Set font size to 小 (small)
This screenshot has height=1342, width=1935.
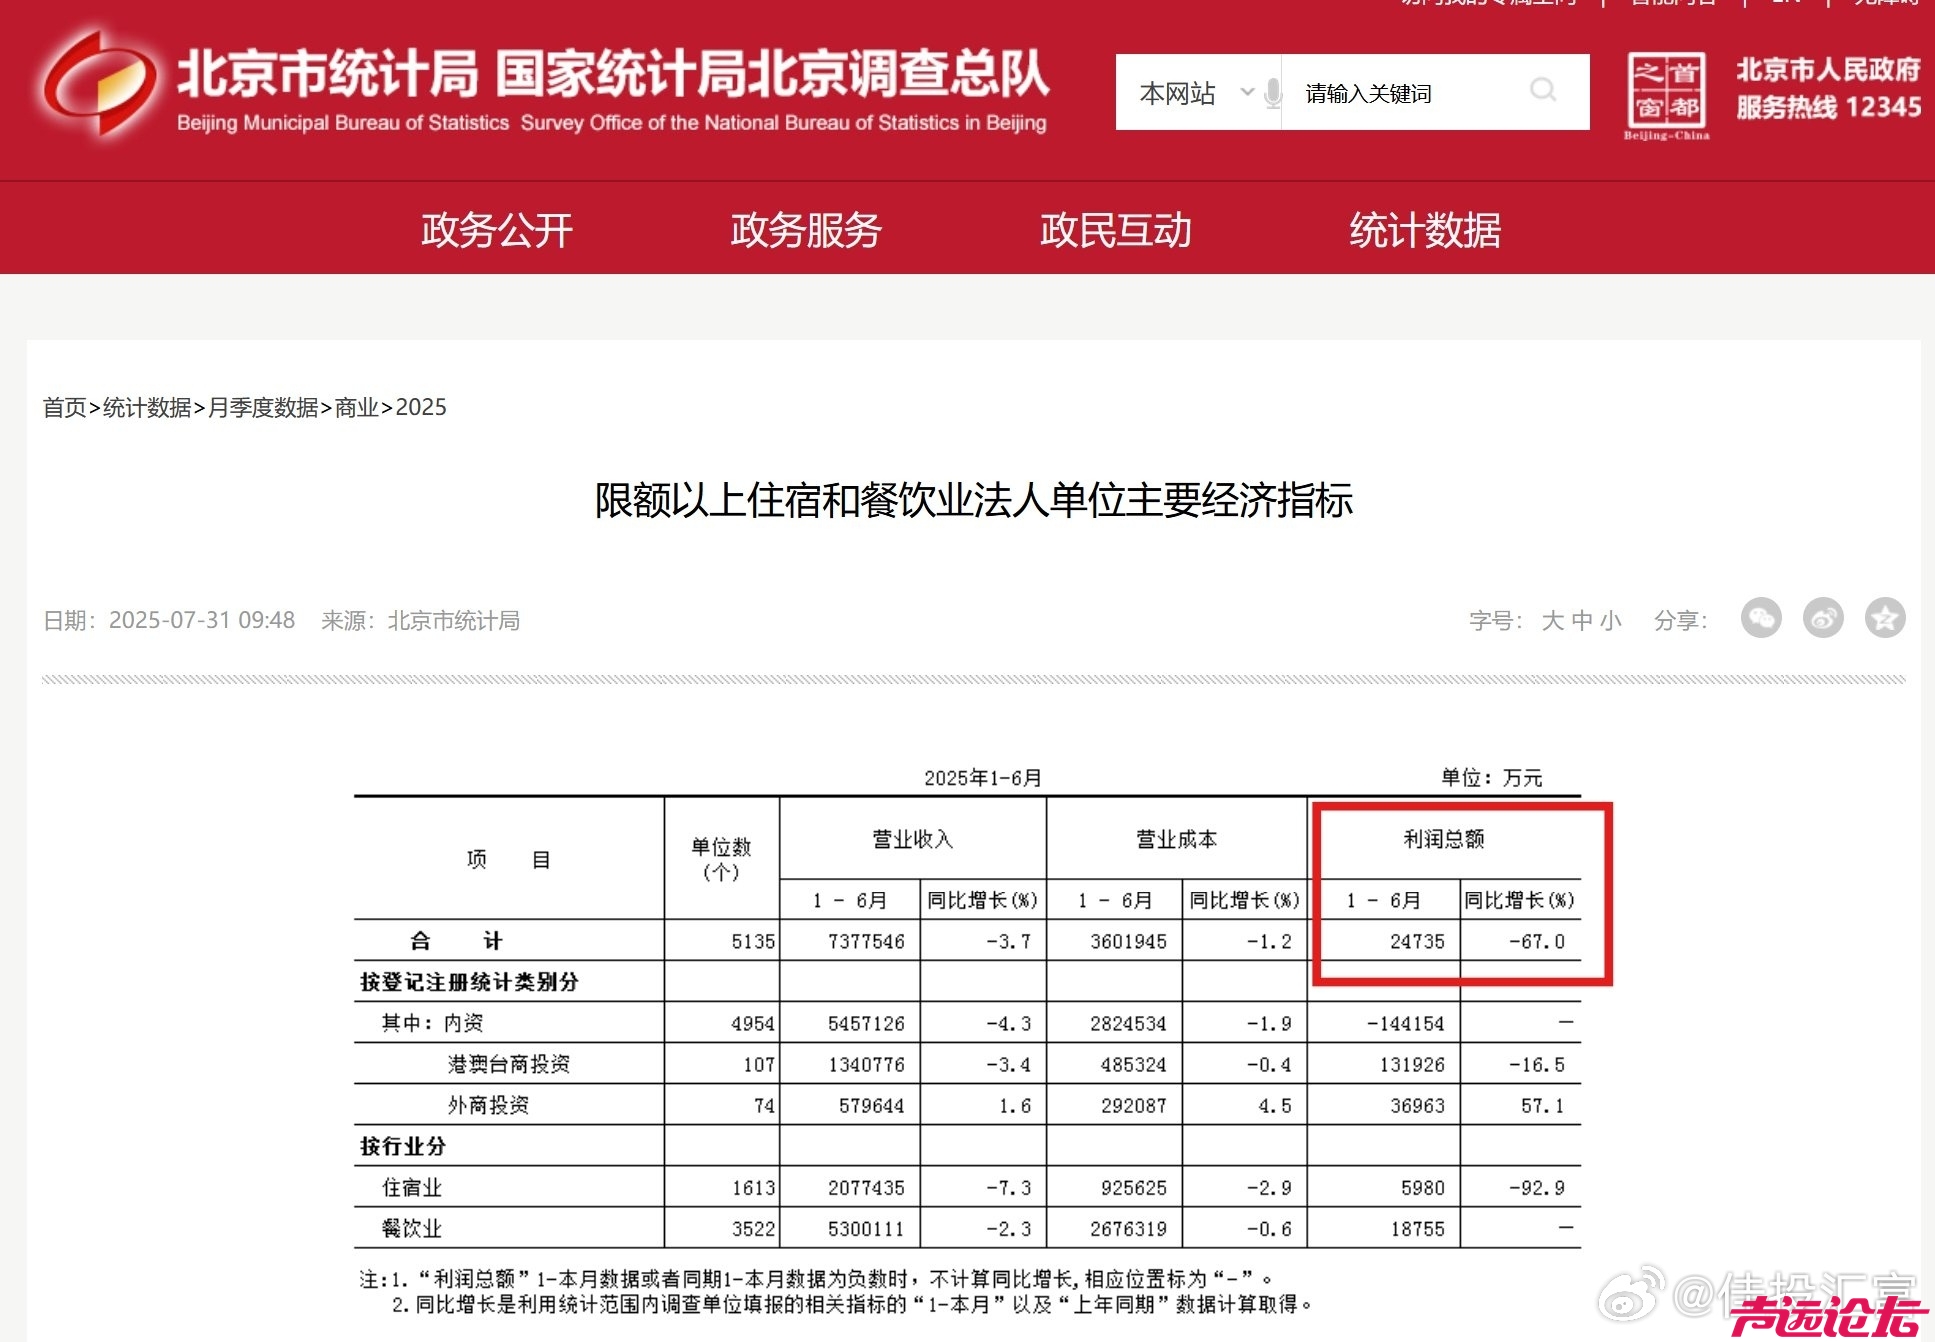pyautogui.click(x=1610, y=621)
